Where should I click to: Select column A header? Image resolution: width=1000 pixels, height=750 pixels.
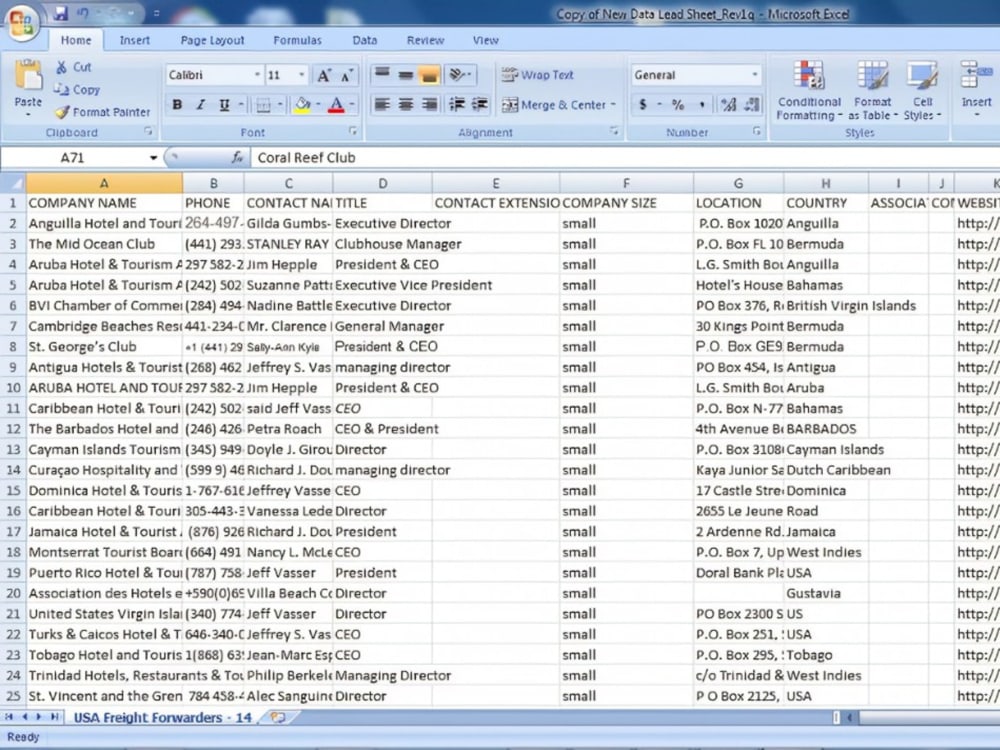click(104, 184)
